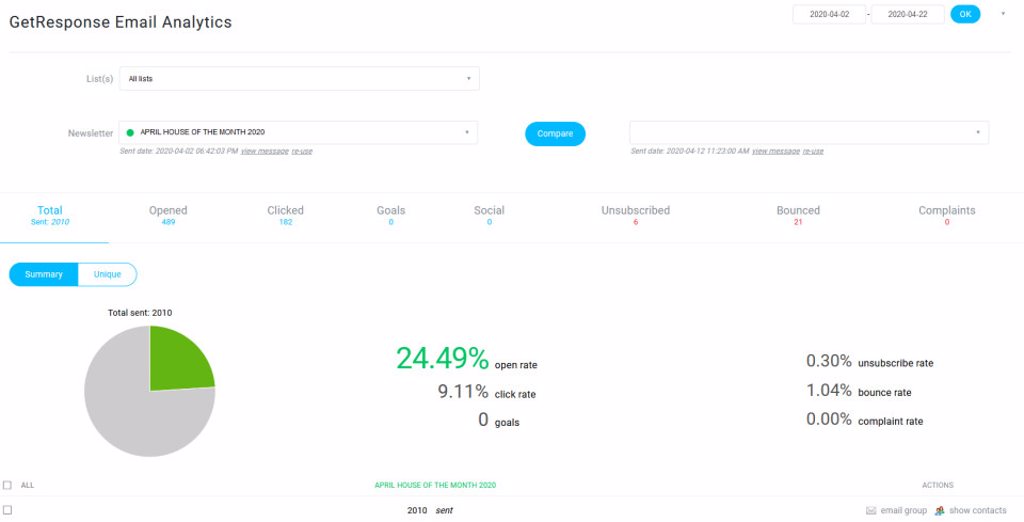Select the Clicked tab

[x=285, y=216]
